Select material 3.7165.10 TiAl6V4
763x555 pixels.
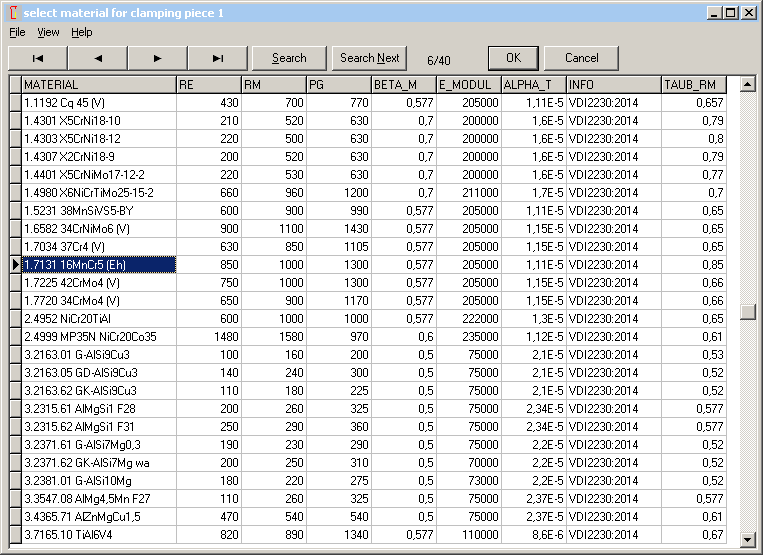tap(98, 535)
